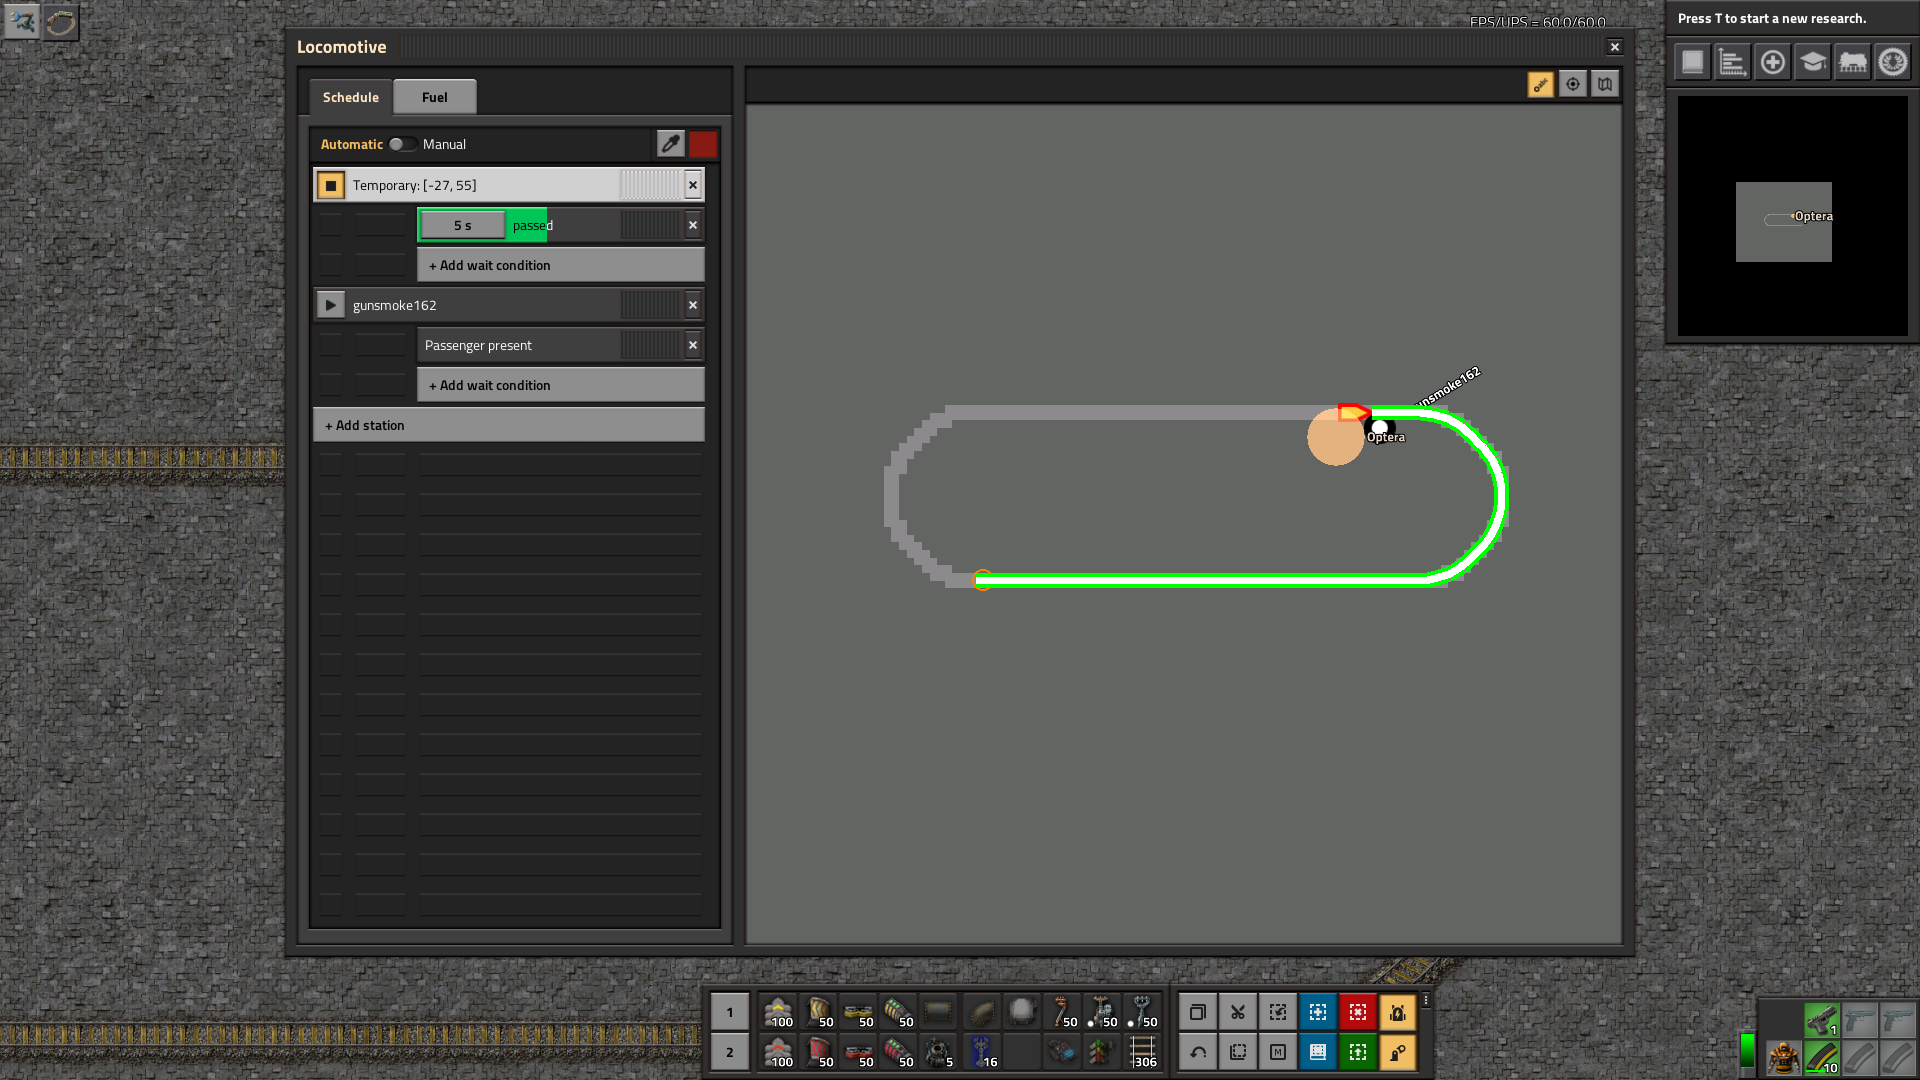The image size is (1920, 1080).
Task: Click the undo arrow shortcut
Action: 1198,1052
